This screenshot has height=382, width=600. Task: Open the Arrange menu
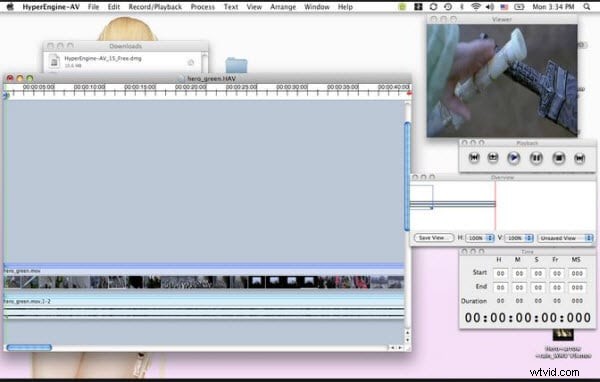coord(283,7)
